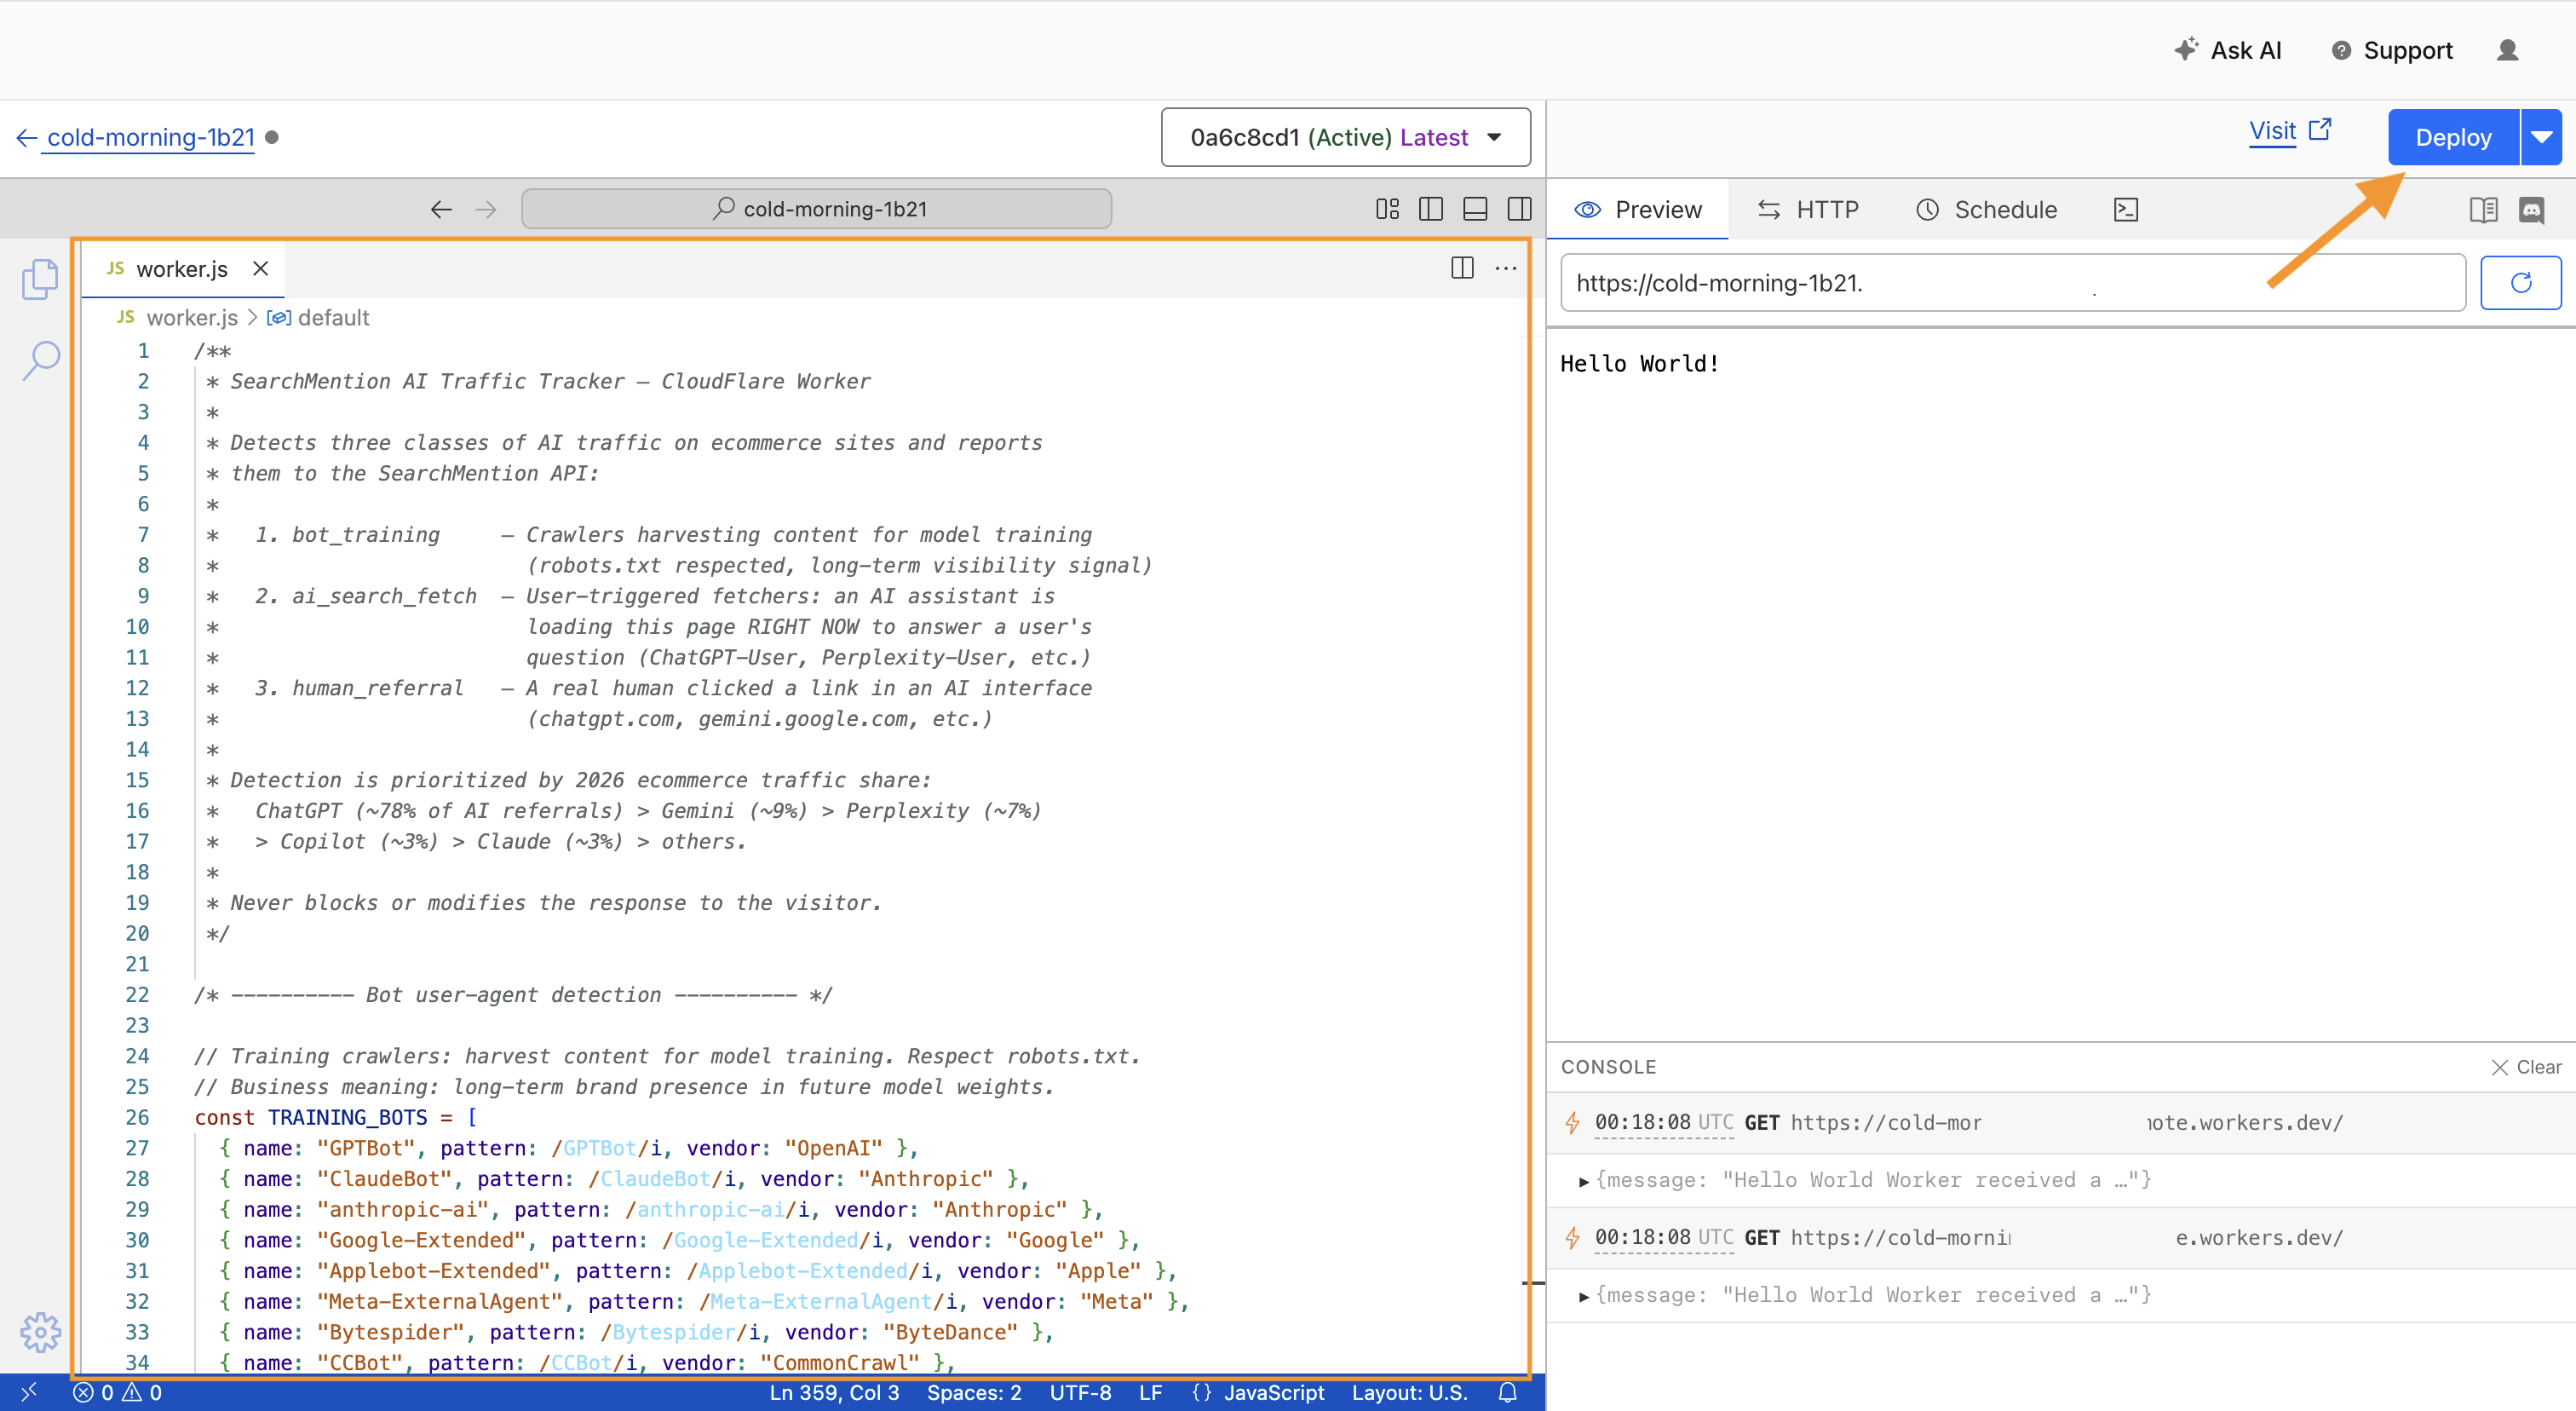Go back in editor history
This screenshot has height=1411, width=2576.
441,209
